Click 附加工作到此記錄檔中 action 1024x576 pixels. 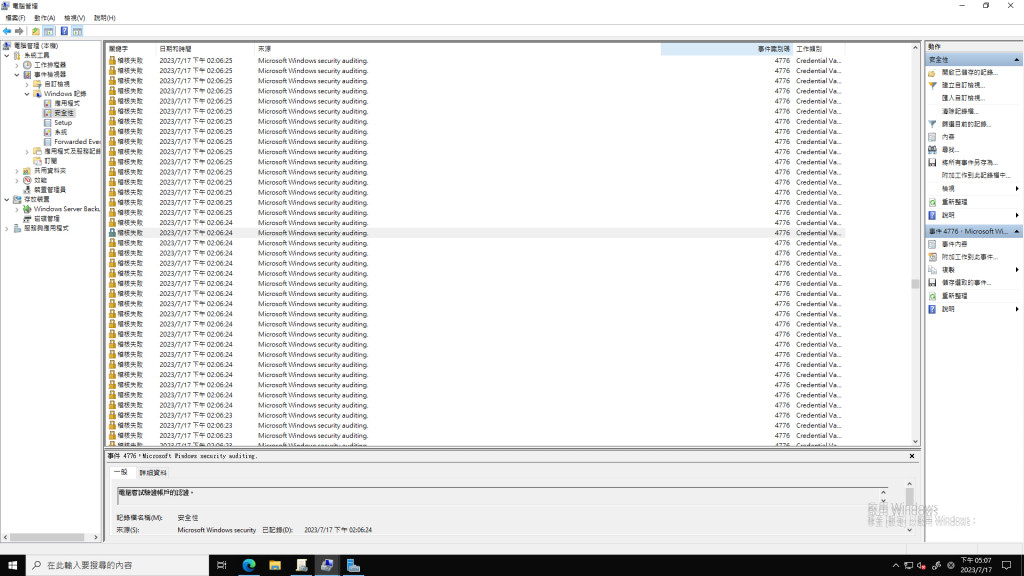pos(976,176)
